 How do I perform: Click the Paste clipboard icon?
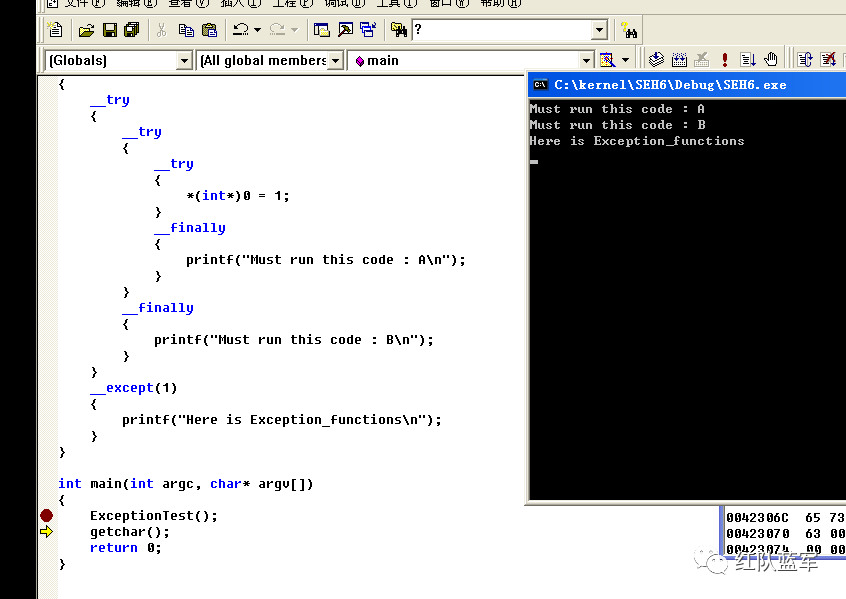point(209,30)
